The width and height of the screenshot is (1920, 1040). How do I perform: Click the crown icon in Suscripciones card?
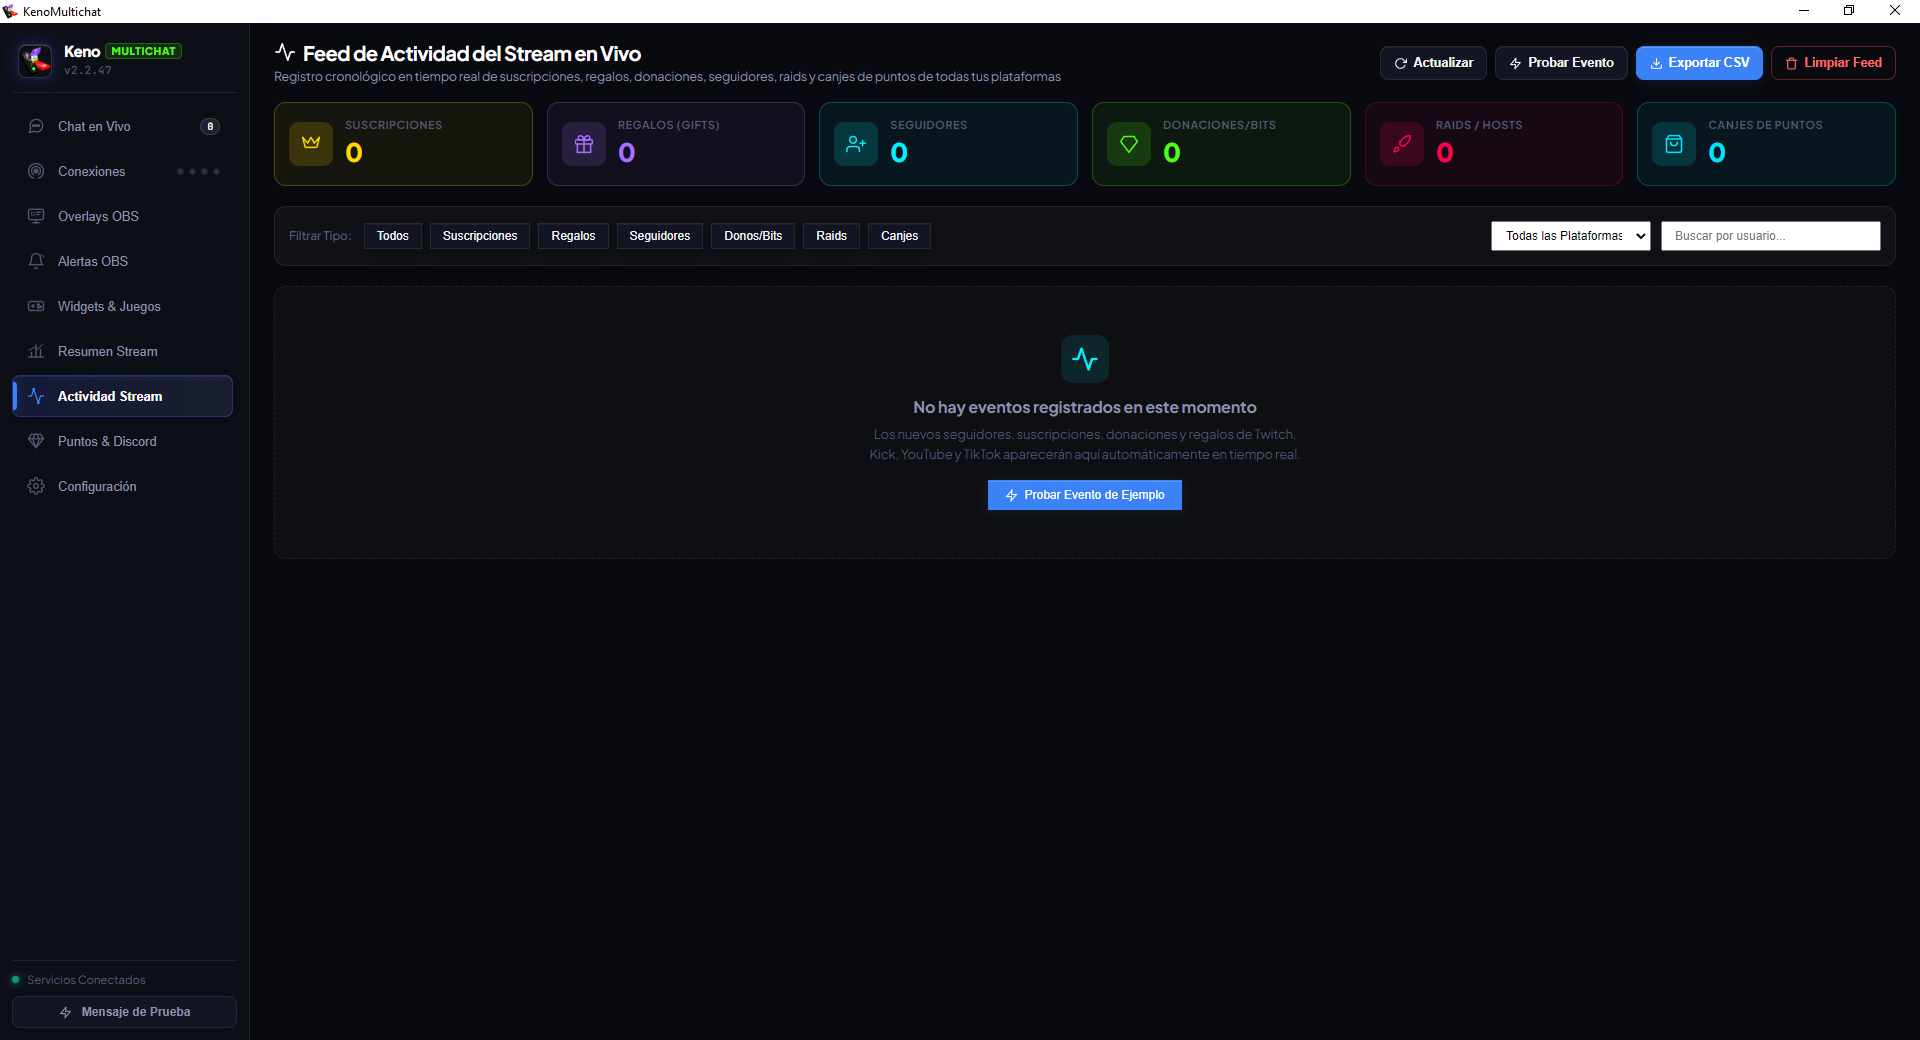coord(311,144)
